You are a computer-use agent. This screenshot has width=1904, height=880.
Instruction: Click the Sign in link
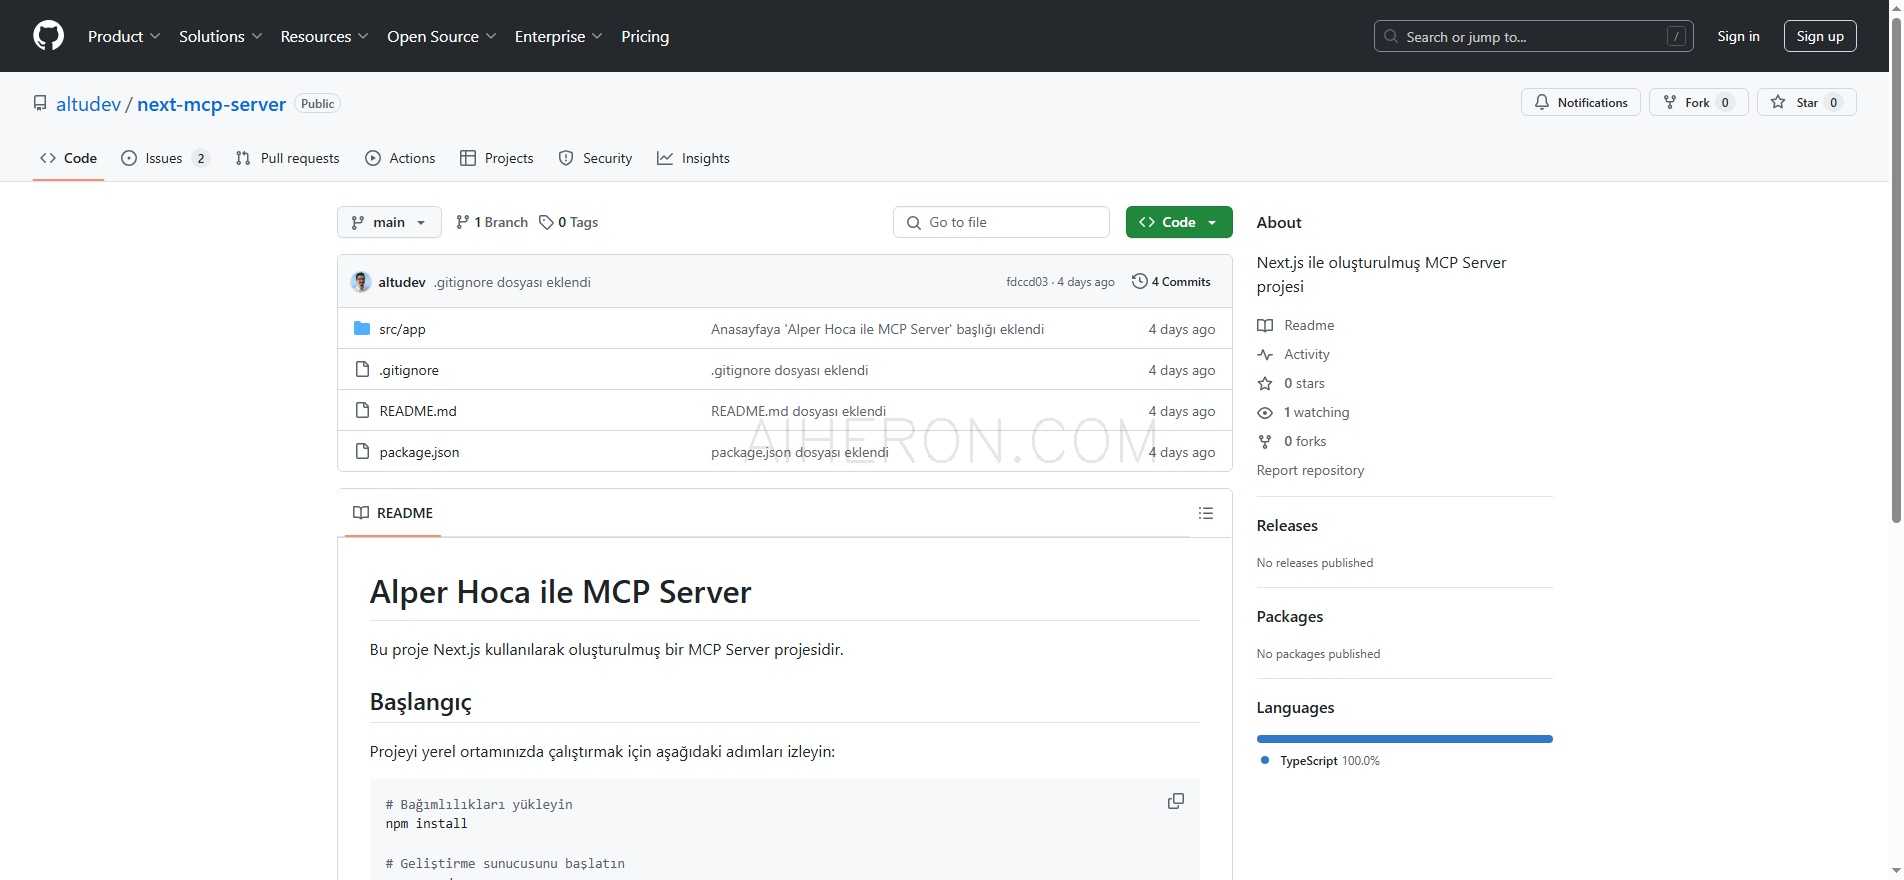pyautogui.click(x=1738, y=36)
